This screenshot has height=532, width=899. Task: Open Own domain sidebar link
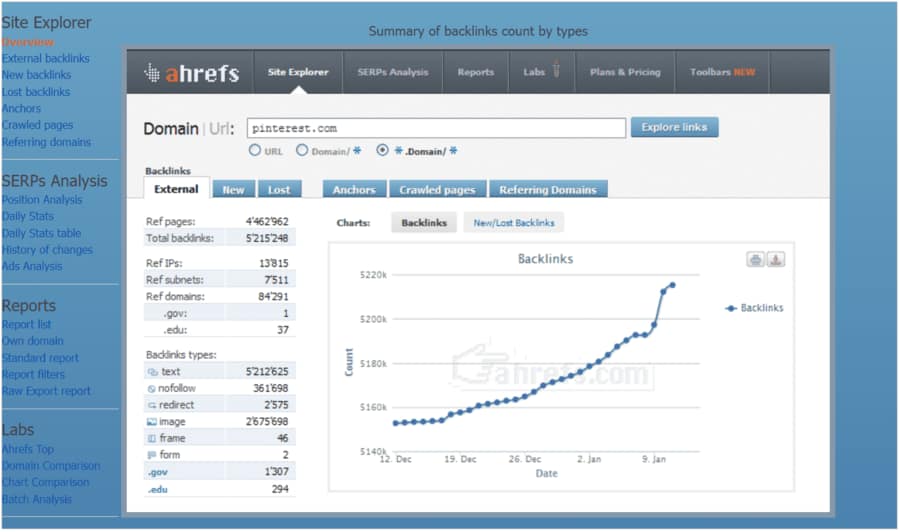(33, 341)
